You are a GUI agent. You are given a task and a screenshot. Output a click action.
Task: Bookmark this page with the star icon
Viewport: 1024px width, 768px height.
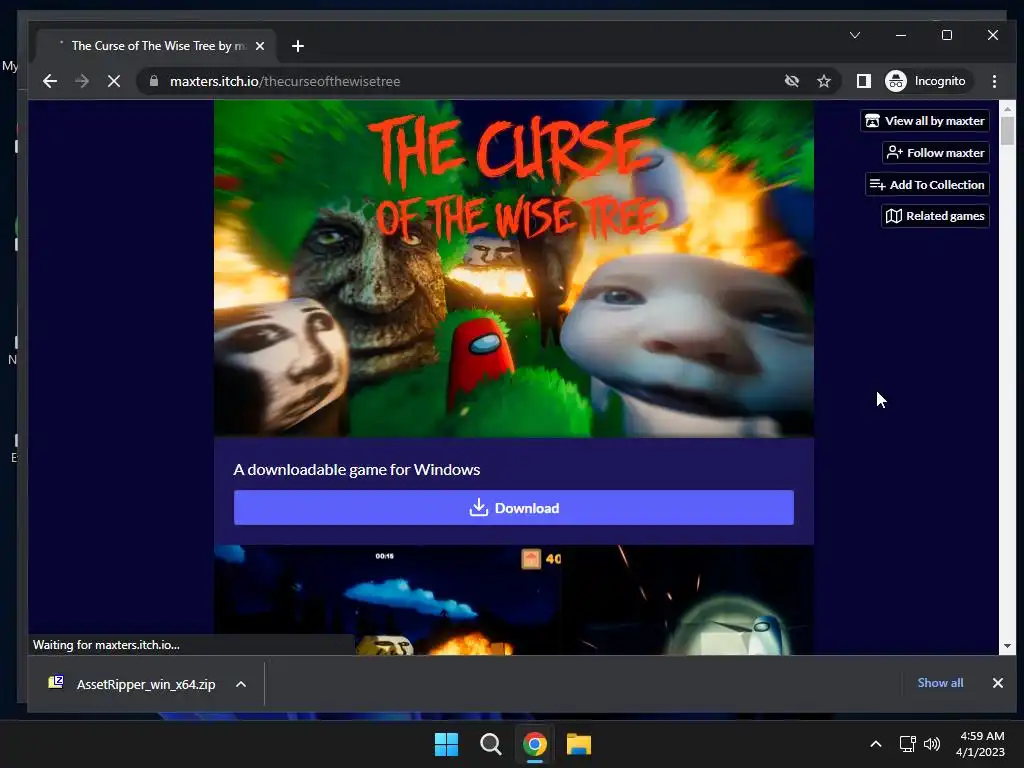pyautogui.click(x=824, y=81)
